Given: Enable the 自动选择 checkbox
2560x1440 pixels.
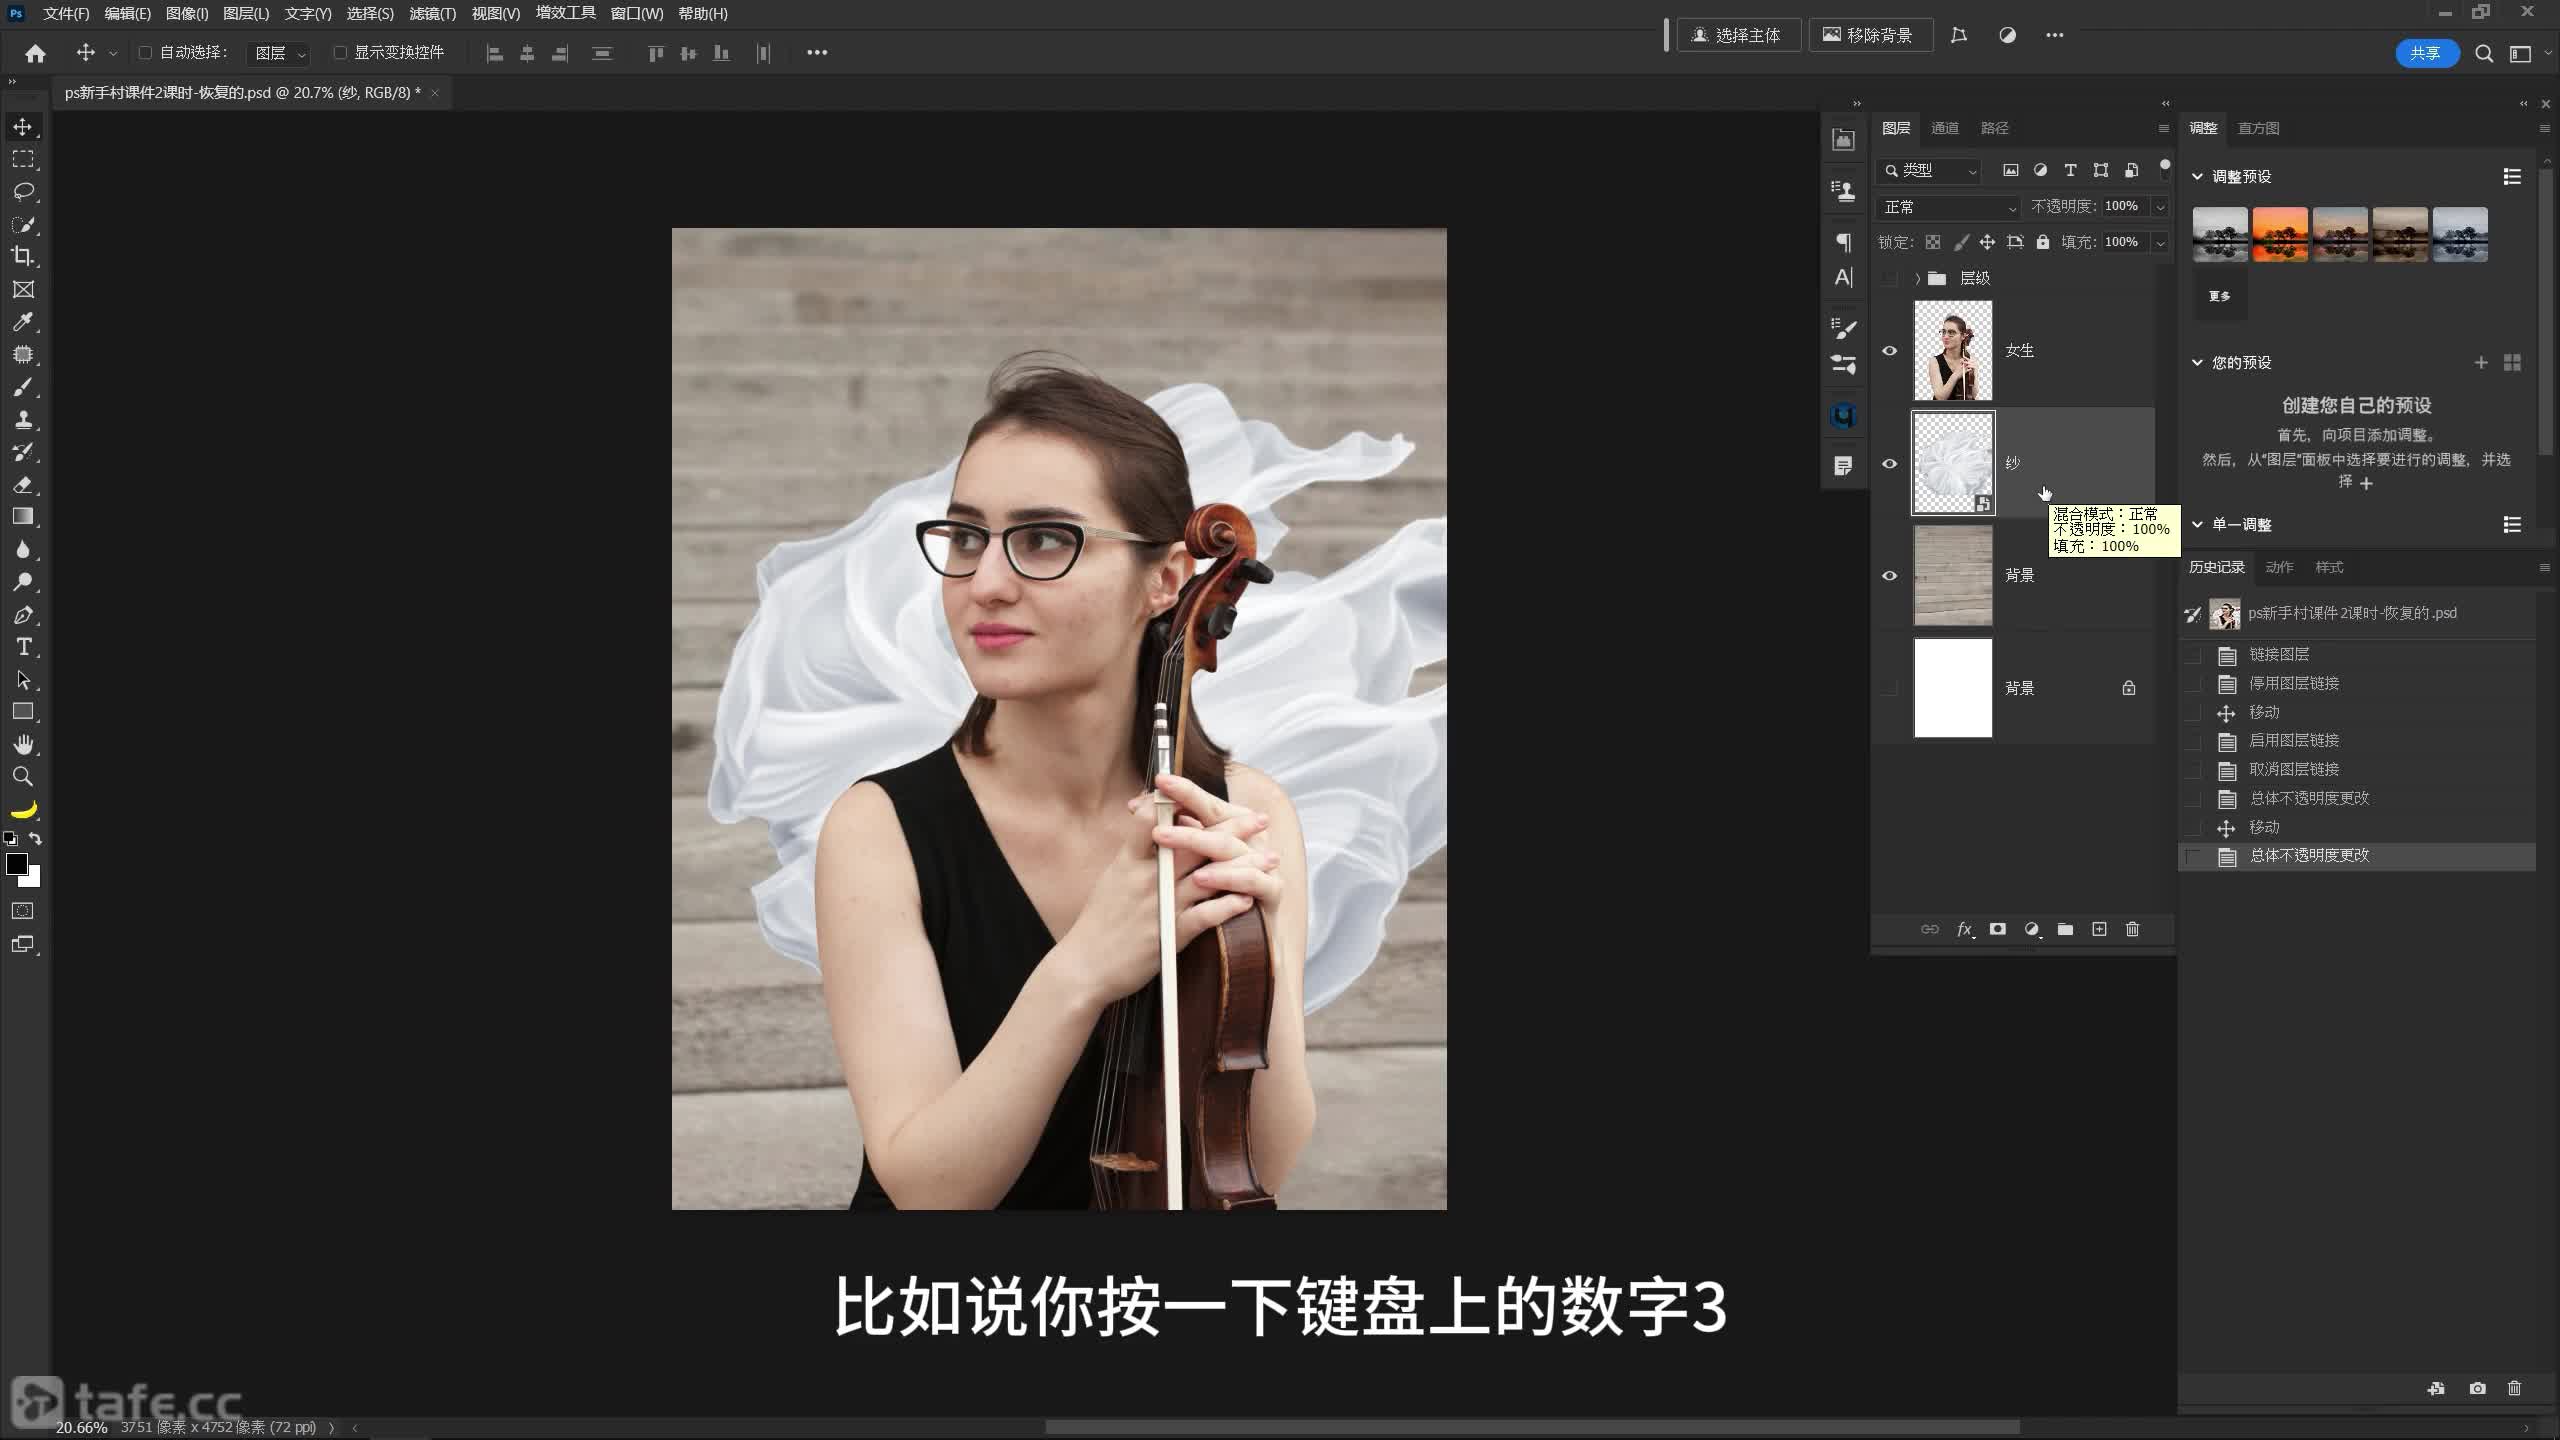Looking at the screenshot, I should [x=145, y=52].
